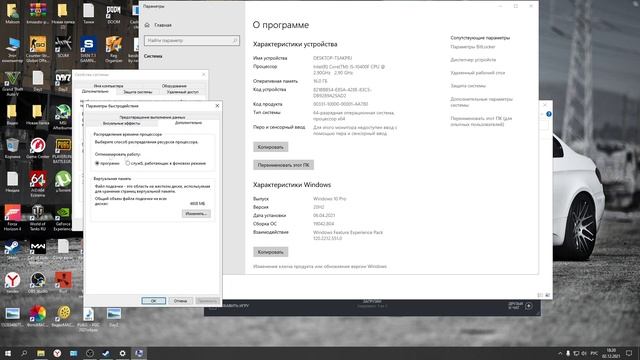Open the DOOM desktop shortcut
Image resolution: width=640 pixels, height=360 pixels.
(x=113, y=13)
